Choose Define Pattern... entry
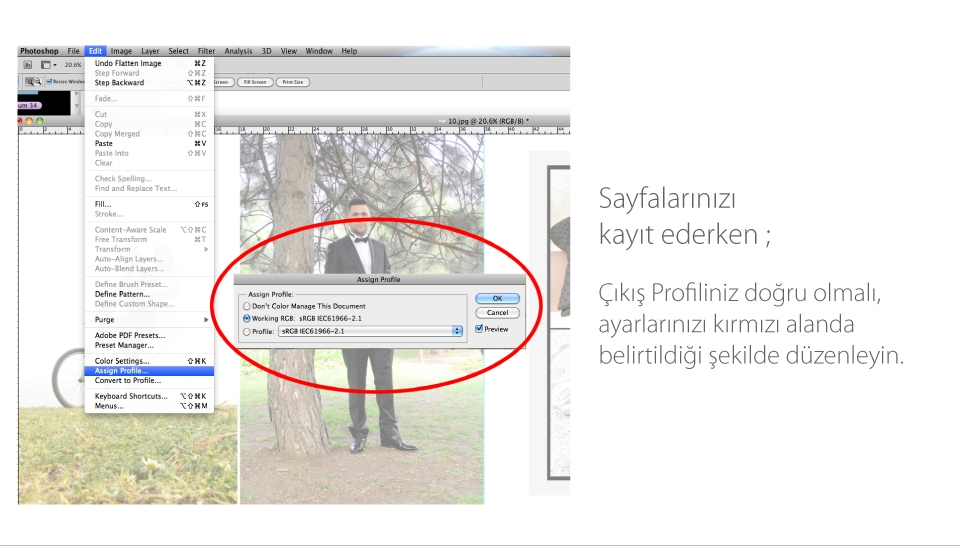Image resolution: width=960 pixels, height=550 pixels. pyautogui.click(x=149, y=294)
